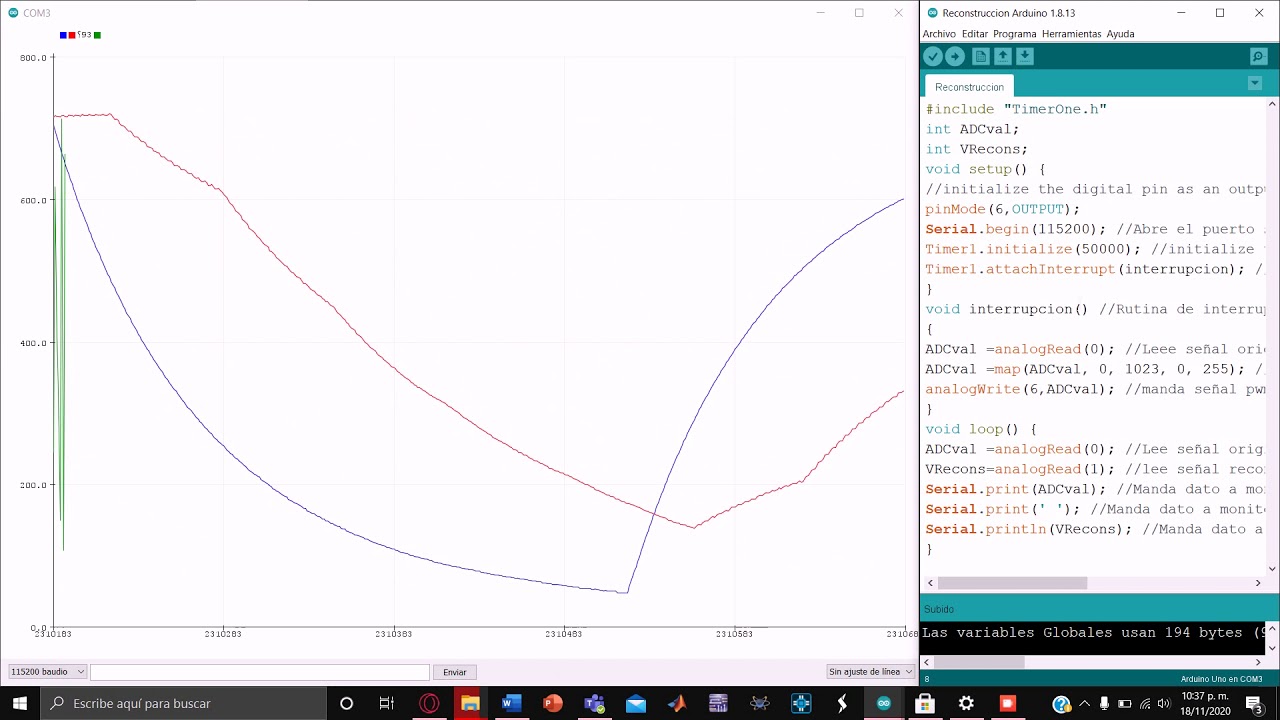This screenshot has width=1280, height=720.
Task: Click the 'void setup() {' line
Action: pos(985,169)
